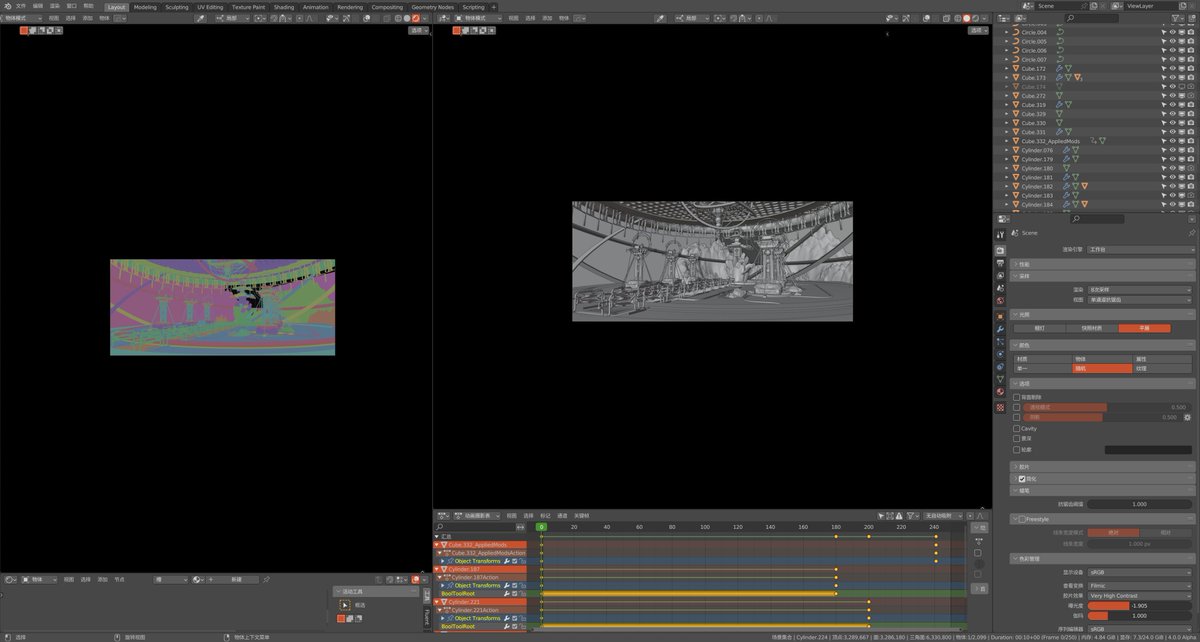Toggle eye icon for Cylinder.076

coord(1173,150)
